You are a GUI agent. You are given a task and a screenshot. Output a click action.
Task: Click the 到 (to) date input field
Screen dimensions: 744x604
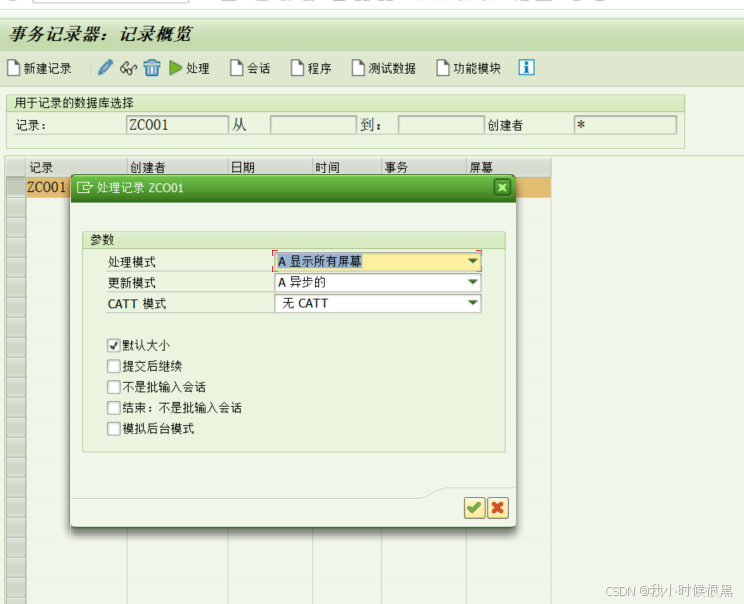[441, 125]
